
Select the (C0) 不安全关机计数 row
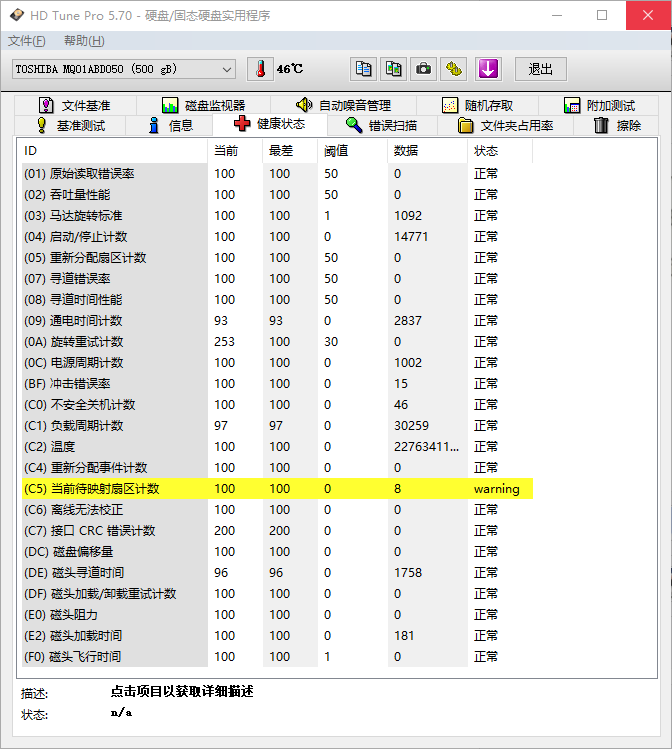coord(277,405)
